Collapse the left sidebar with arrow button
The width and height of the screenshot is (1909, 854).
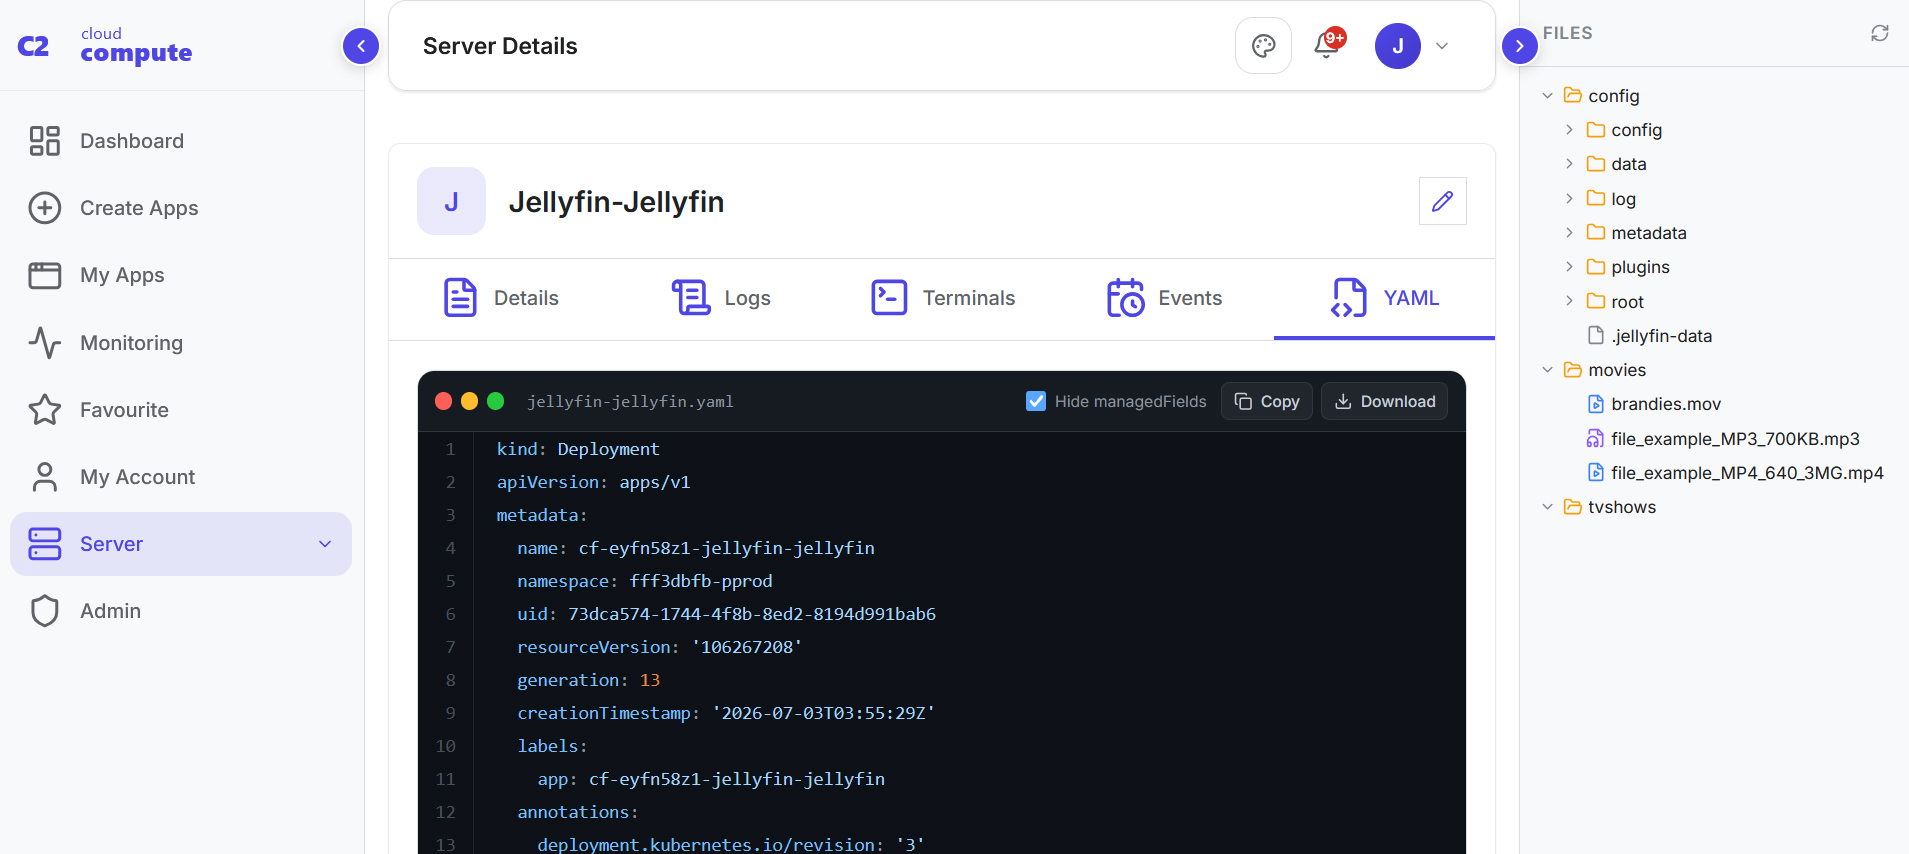coord(361,46)
